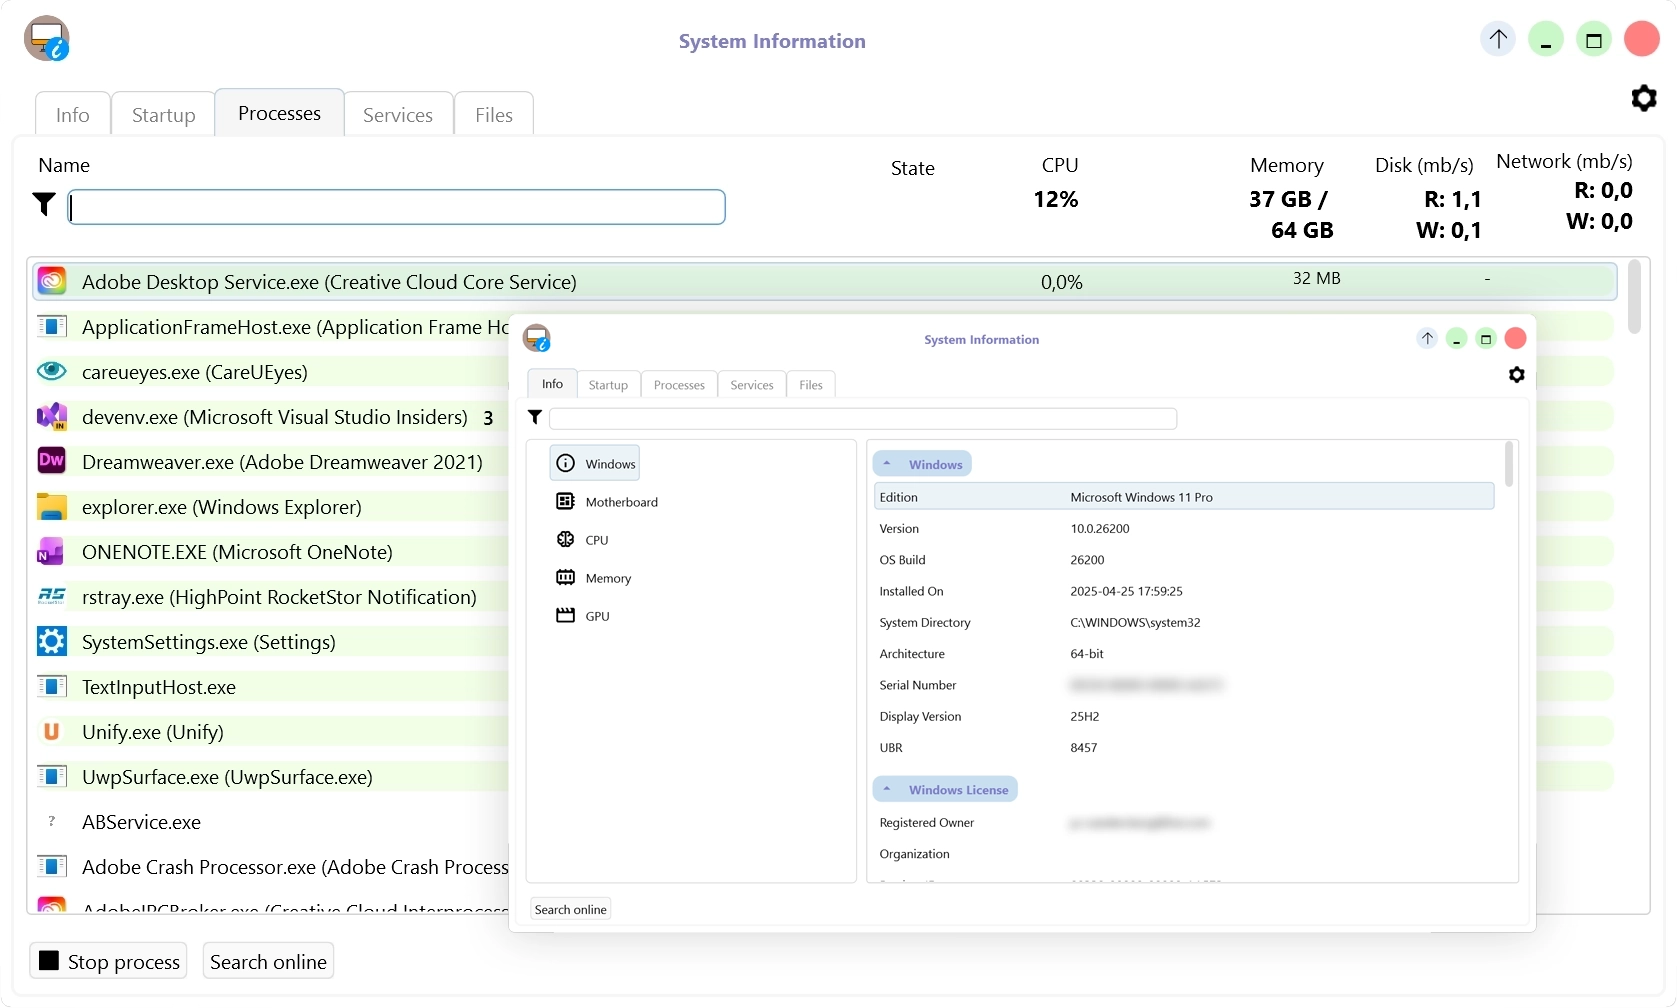Click the Dreamweaver.exe Dw icon
Viewport: 1677px width, 1008px height.
click(52, 461)
